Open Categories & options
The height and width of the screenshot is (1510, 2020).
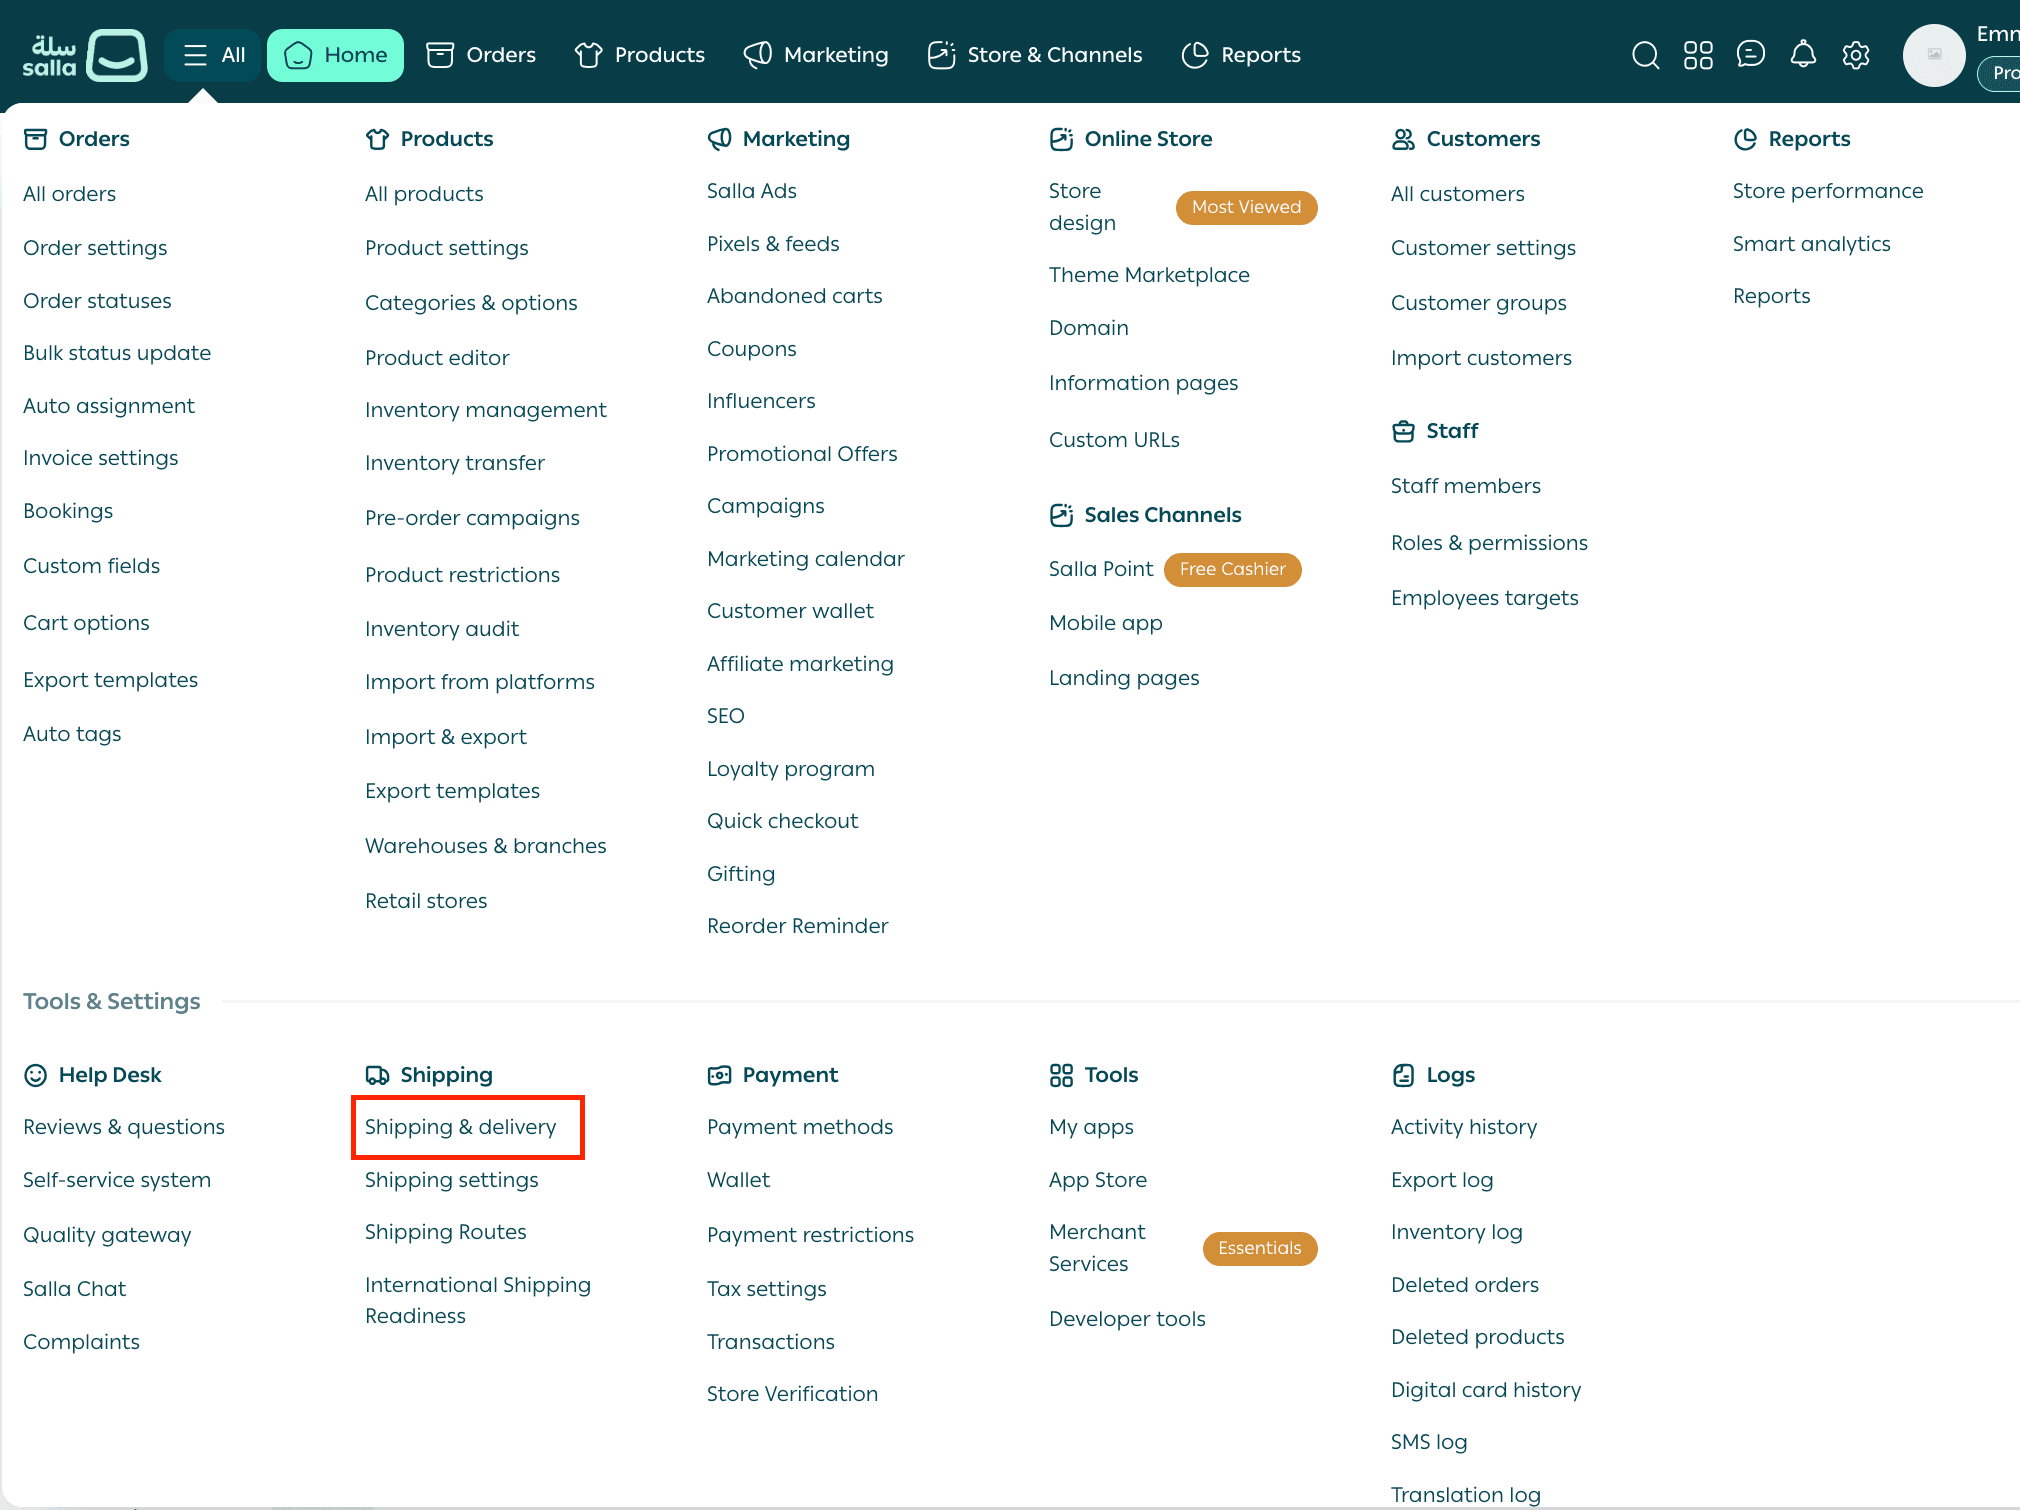471,303
